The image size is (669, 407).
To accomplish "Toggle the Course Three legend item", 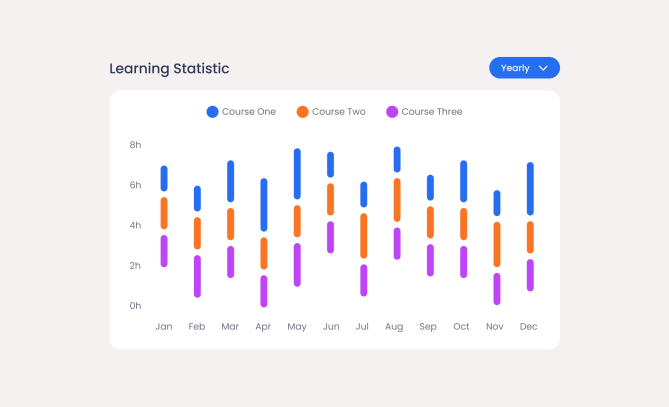I will pyautogui.click(x=425, y=112).
